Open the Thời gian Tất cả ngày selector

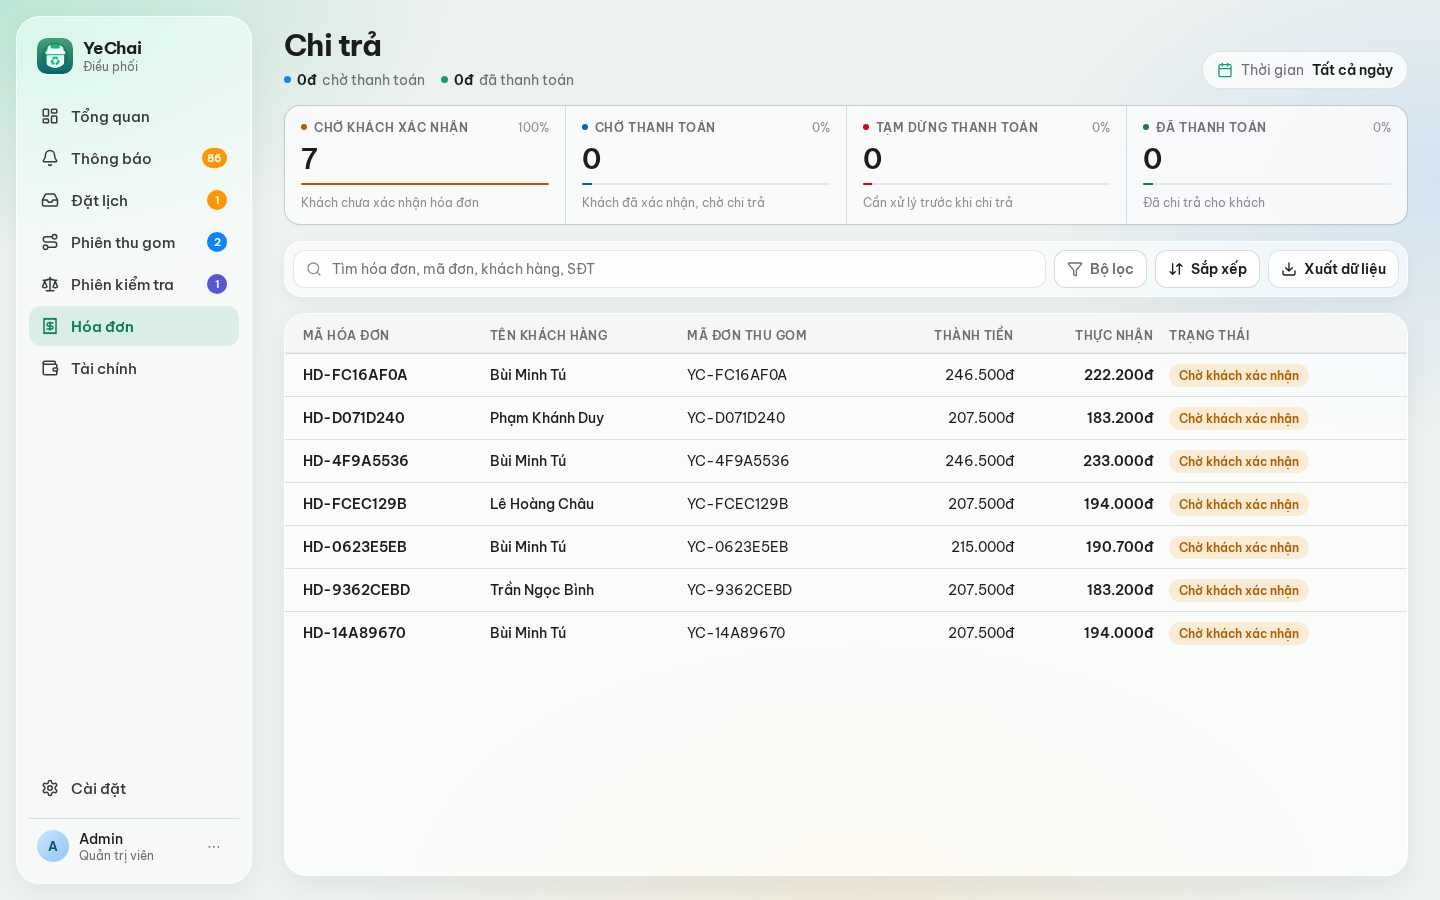pos(1305,70)
